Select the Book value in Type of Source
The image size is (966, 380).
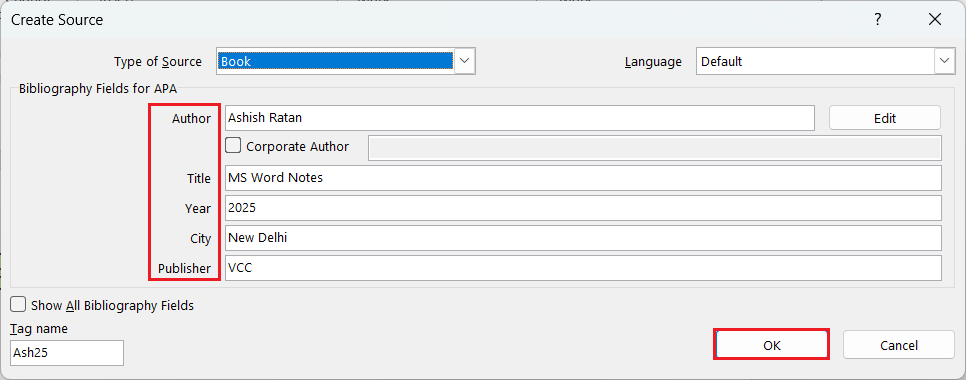[x=336, y=61]
